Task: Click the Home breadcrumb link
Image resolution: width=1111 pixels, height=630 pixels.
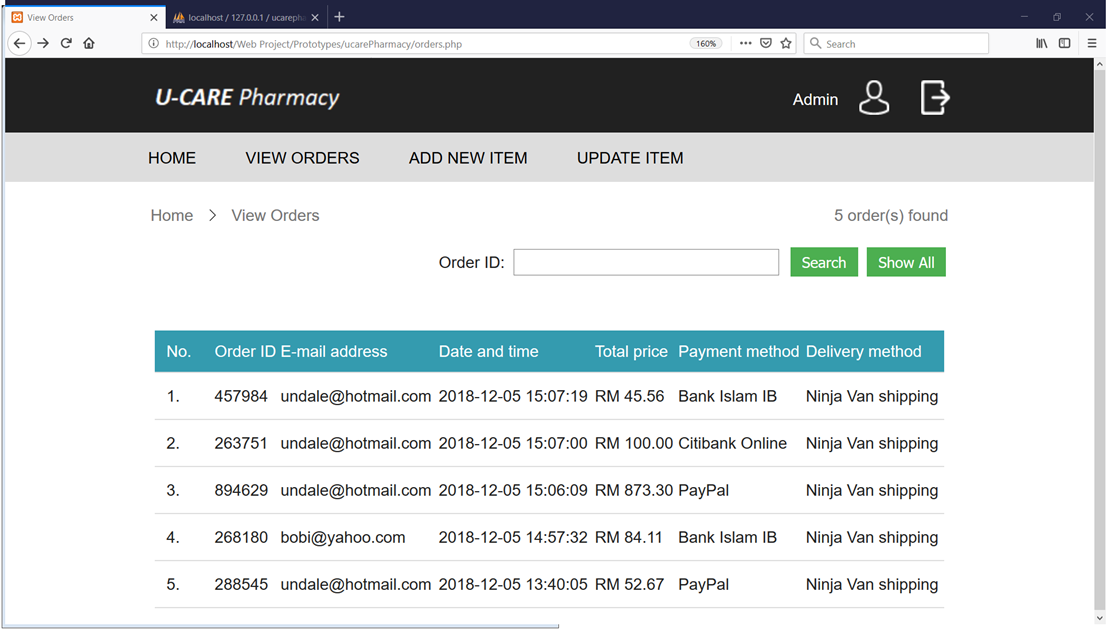Action: coord(171,215)
